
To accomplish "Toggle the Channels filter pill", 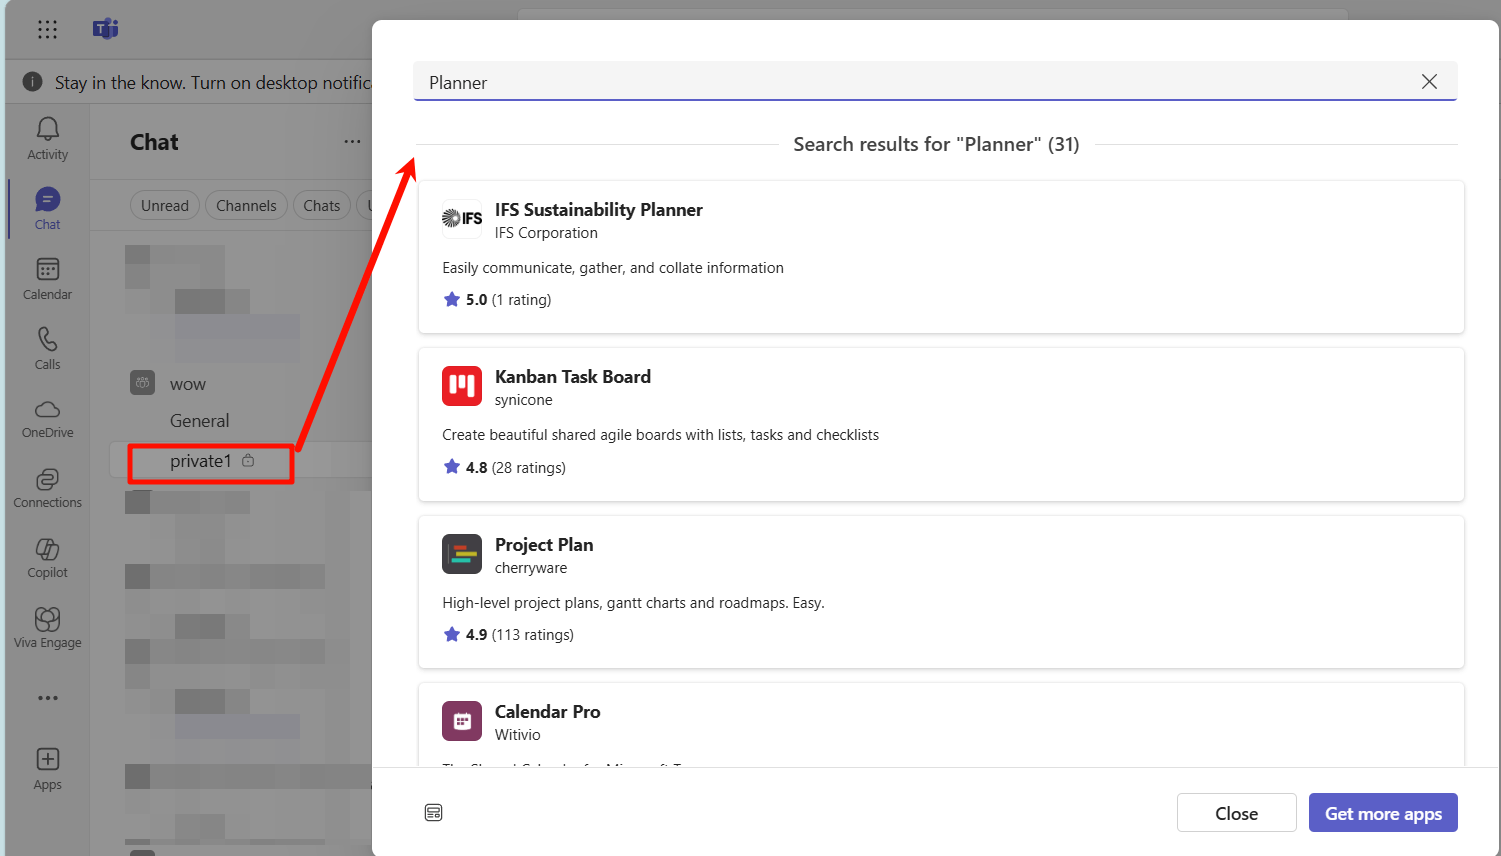I will tap(246, 205).
